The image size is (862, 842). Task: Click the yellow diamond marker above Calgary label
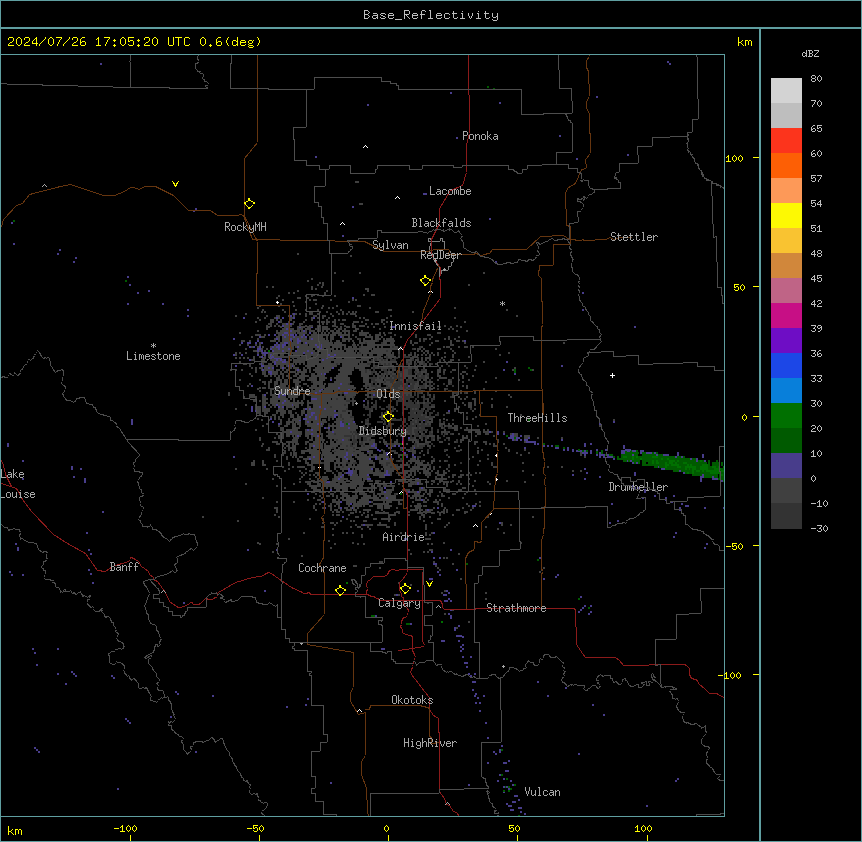(x=405, y=589)
